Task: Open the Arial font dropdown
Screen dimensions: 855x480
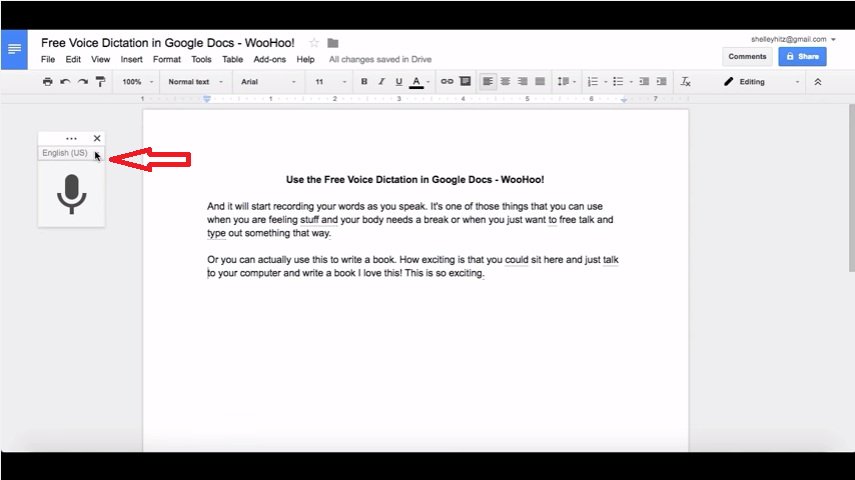Action: coord(268,82)
